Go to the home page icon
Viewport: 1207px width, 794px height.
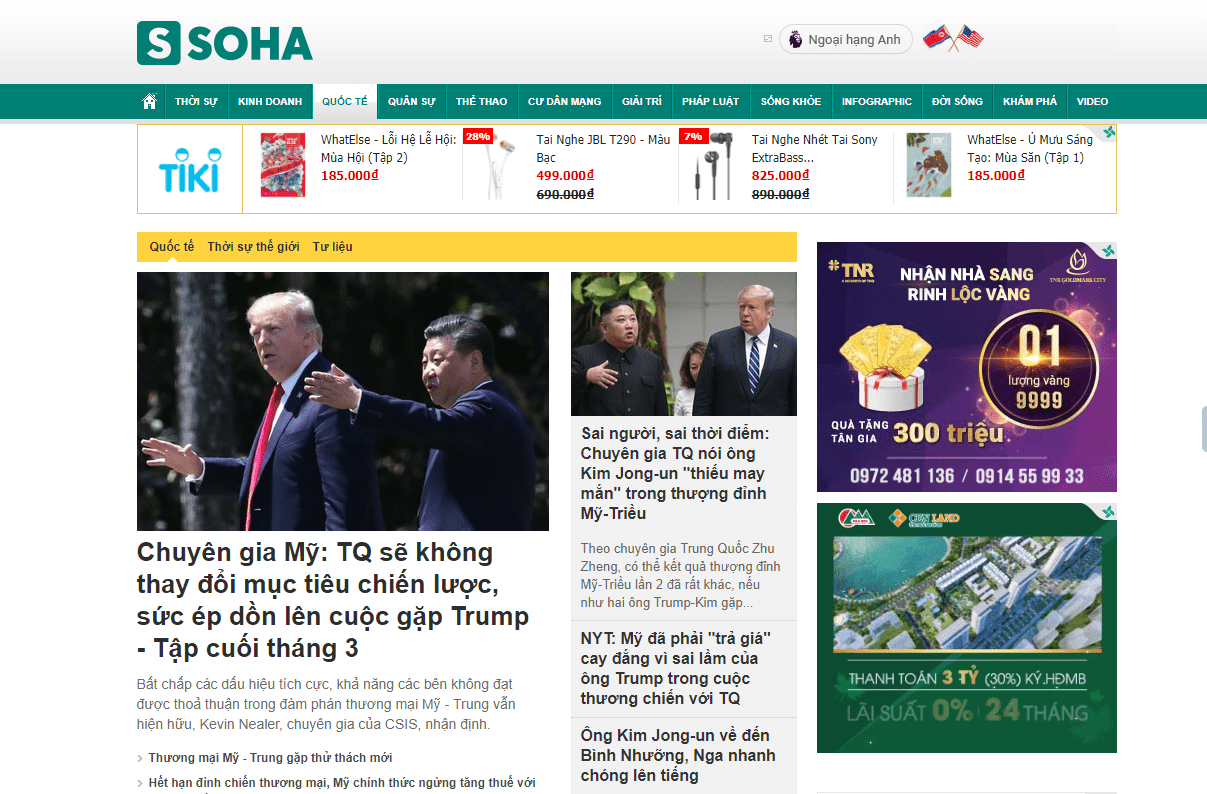tap(150, 101)
